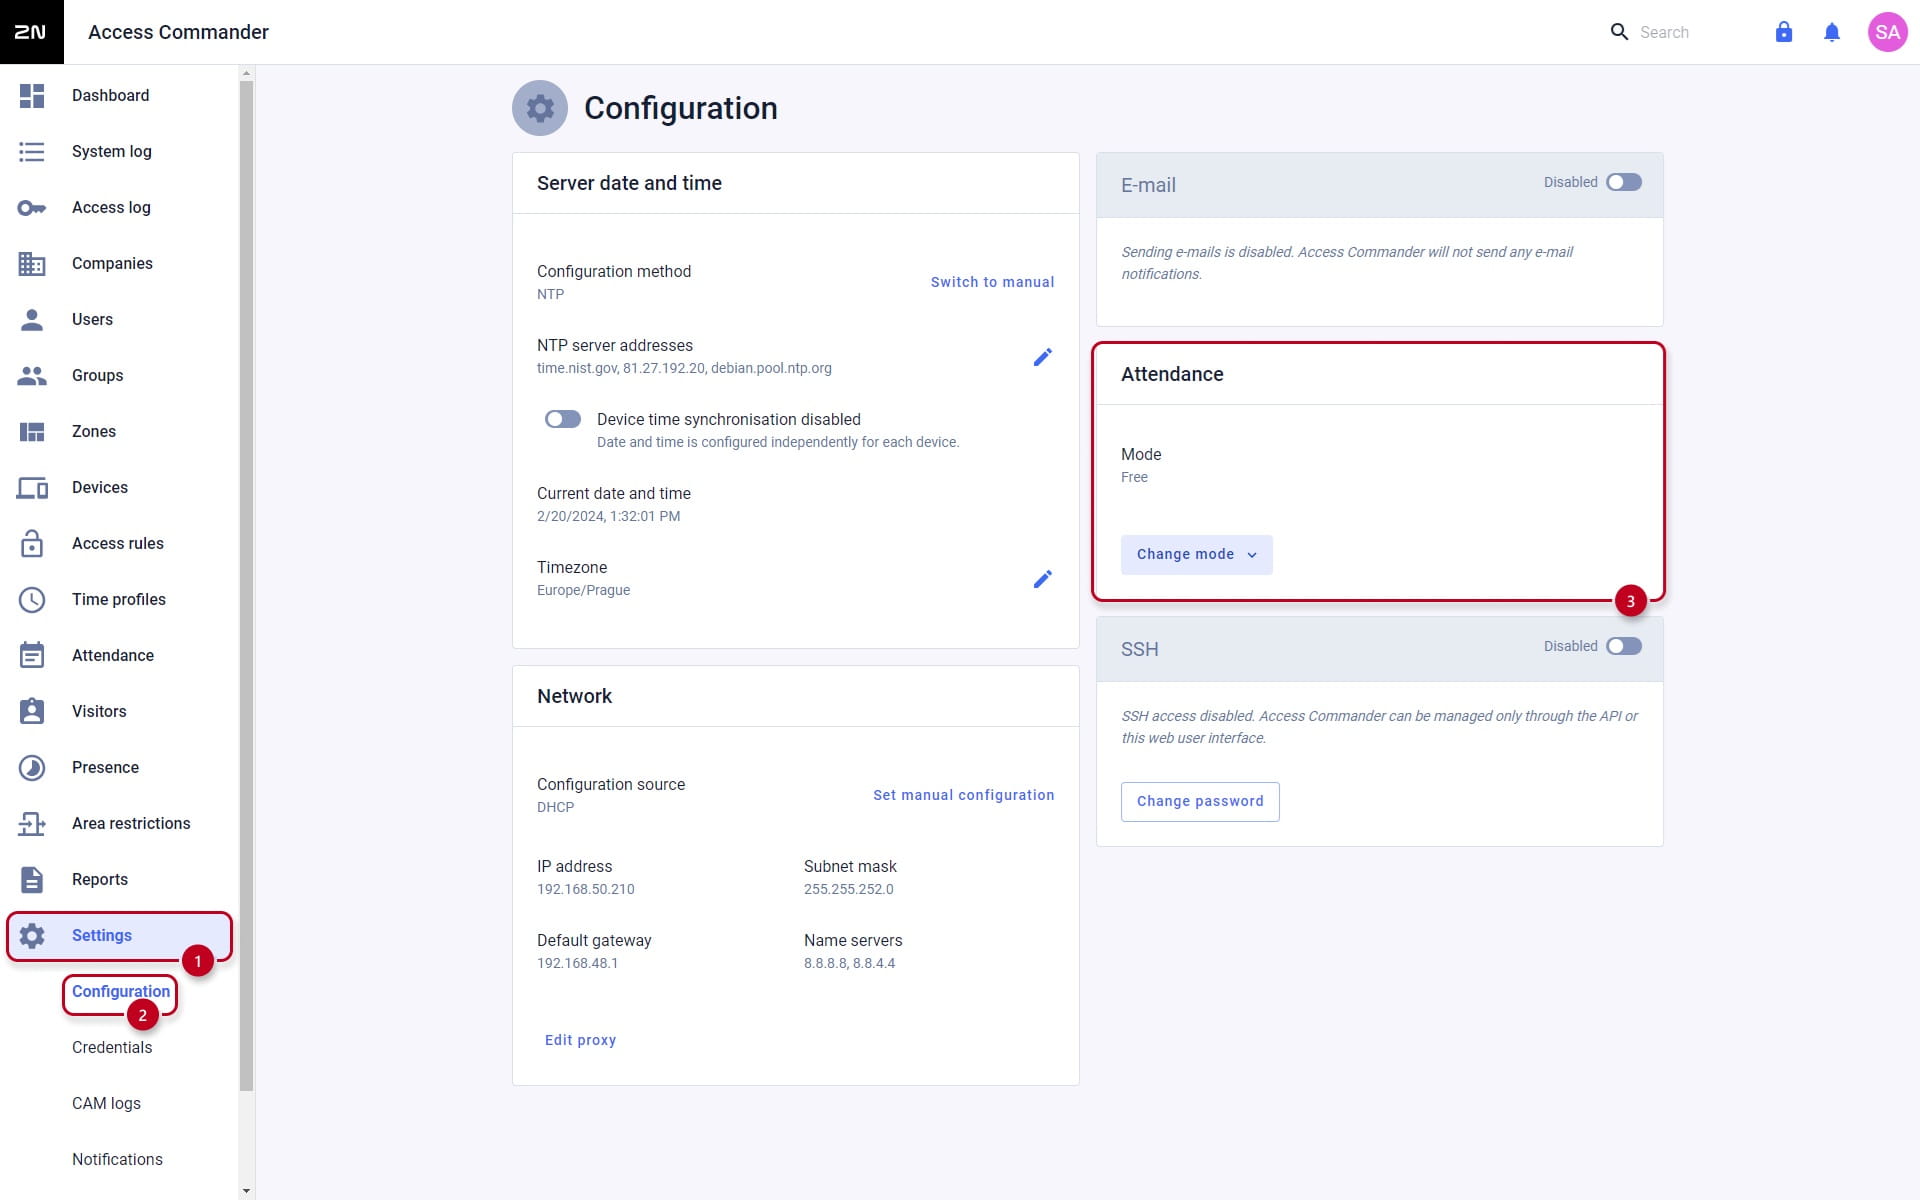Click the 2N logo icon
The image size is (1920, 1200).
[x=31, y=32]
